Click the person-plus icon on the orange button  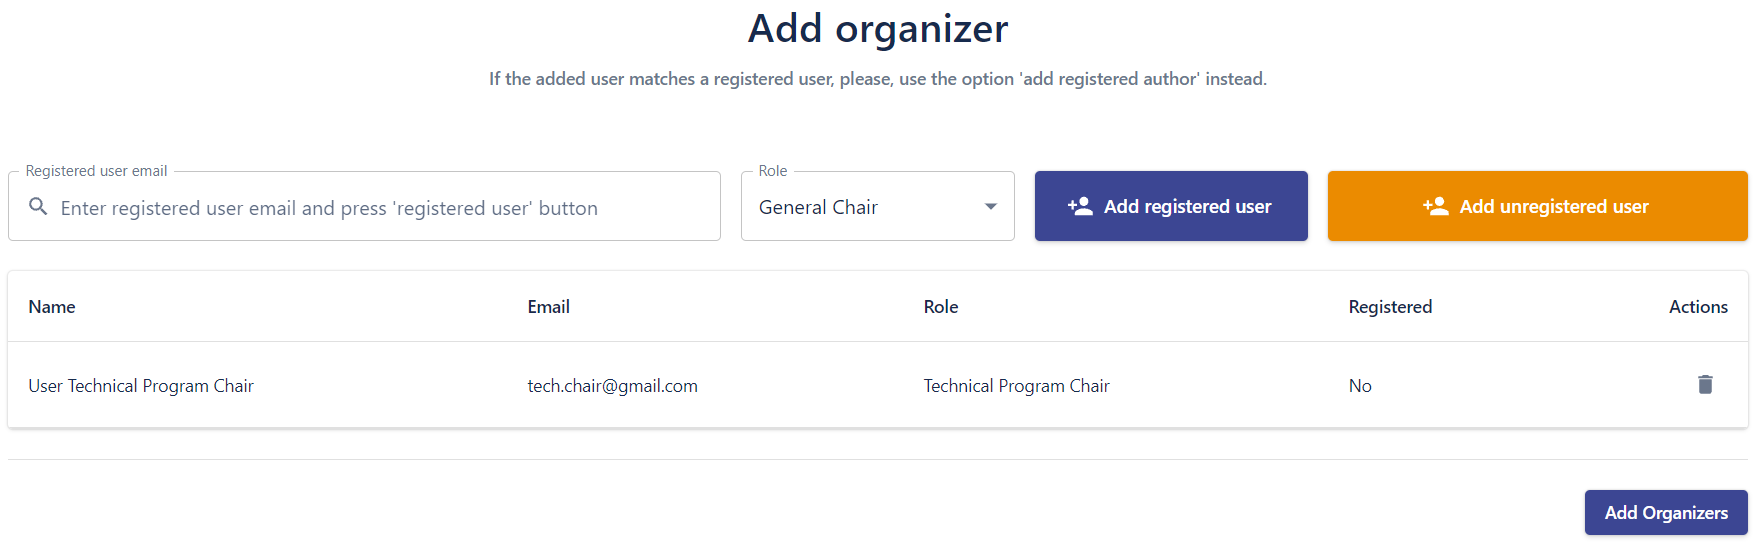1435,207
